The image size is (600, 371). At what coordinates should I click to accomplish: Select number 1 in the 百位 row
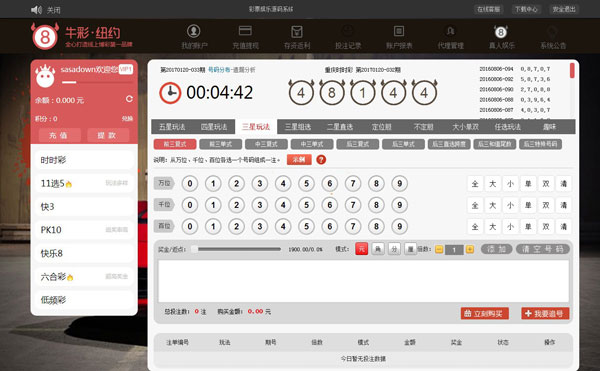(213, 226)
